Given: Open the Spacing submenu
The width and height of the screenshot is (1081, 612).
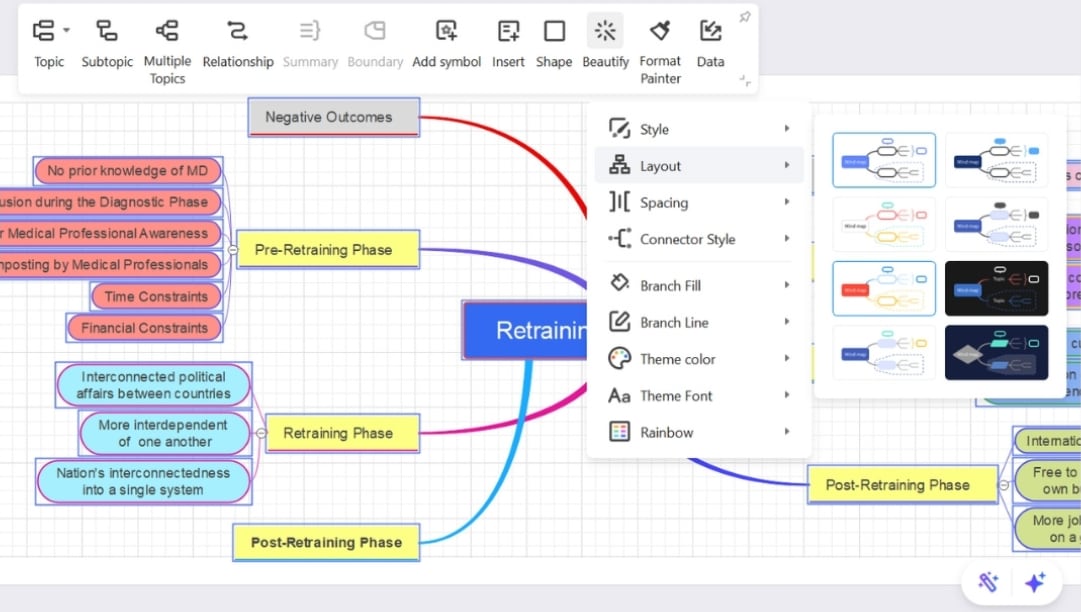Looking at the screenshot, I should [x=699, y=202].
